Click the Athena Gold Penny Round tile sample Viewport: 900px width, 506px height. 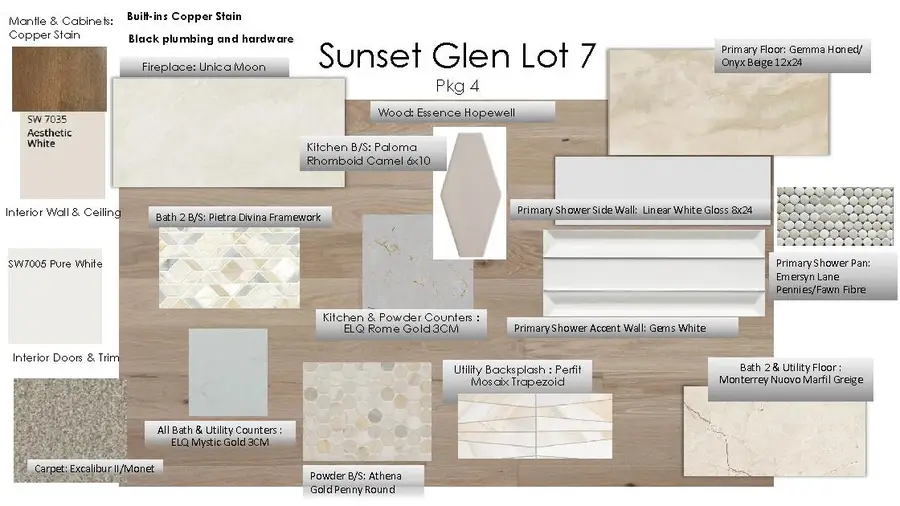coord(366,412)
